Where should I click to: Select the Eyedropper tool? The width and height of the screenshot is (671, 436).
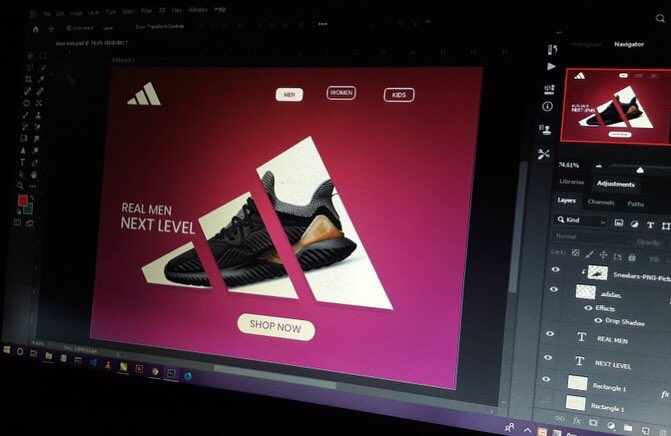[x=41, y=79]
